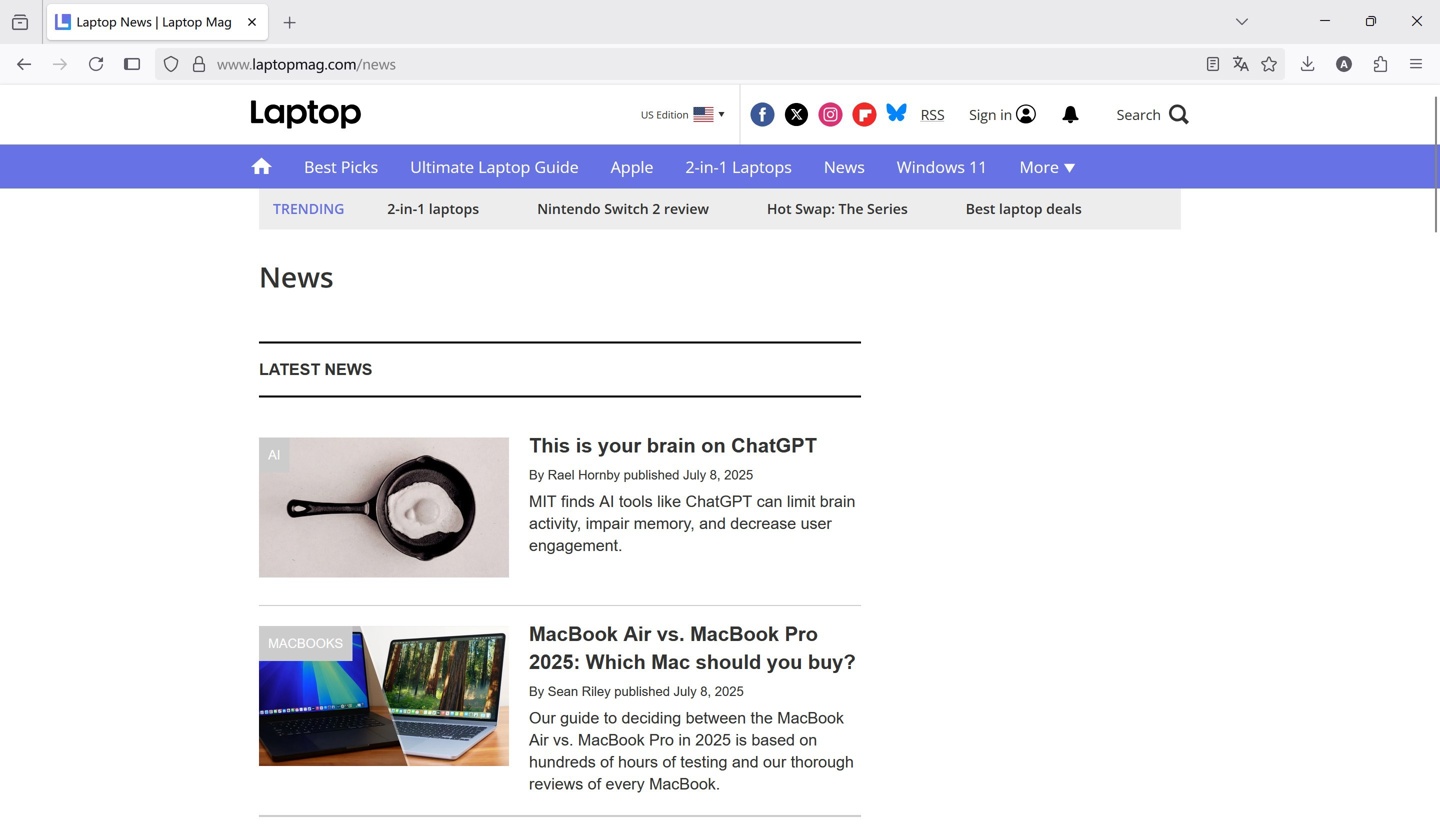Image resolution: width=1440 pixels, height=825 pixels.
Task: Open Laptop Mag's Flipboard feed
Action: pos(863,114)
